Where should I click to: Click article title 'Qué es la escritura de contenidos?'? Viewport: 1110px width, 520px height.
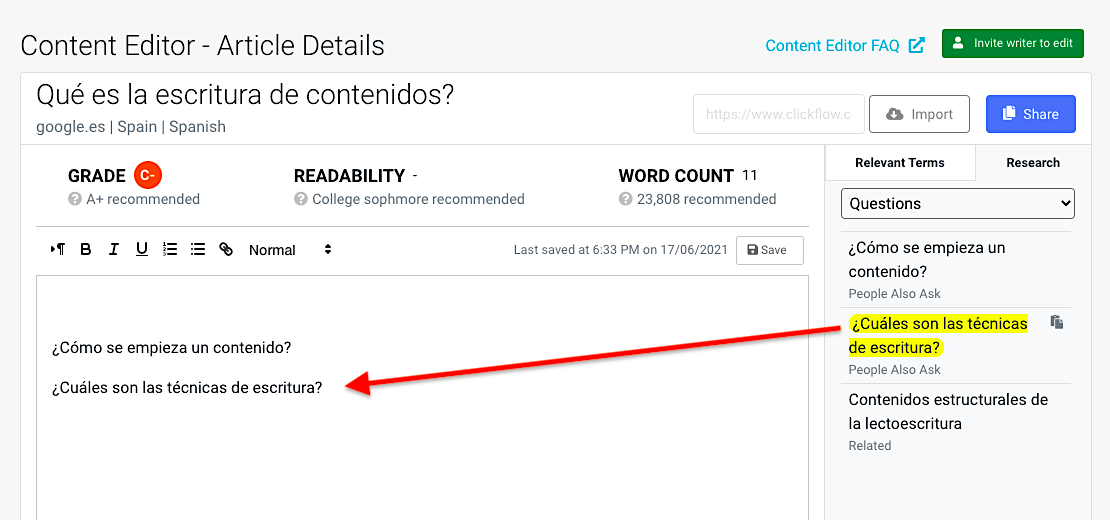(x=245, y=94)
